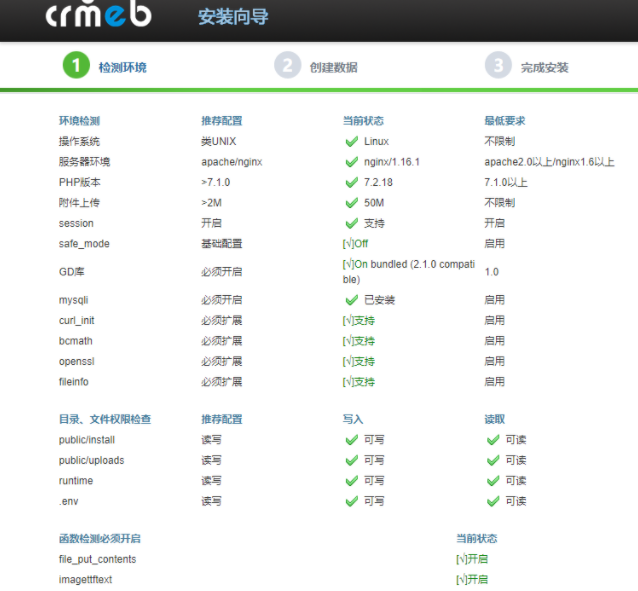Click the gray step 3 circle icon
This screenshot has width=638, height=591.
point(498,66)
